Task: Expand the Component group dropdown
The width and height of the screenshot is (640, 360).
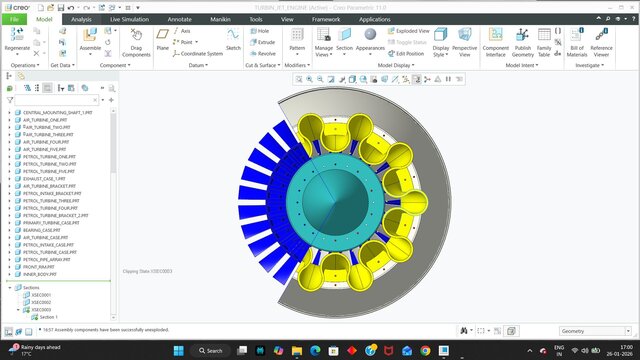Action: coord(115,65)
